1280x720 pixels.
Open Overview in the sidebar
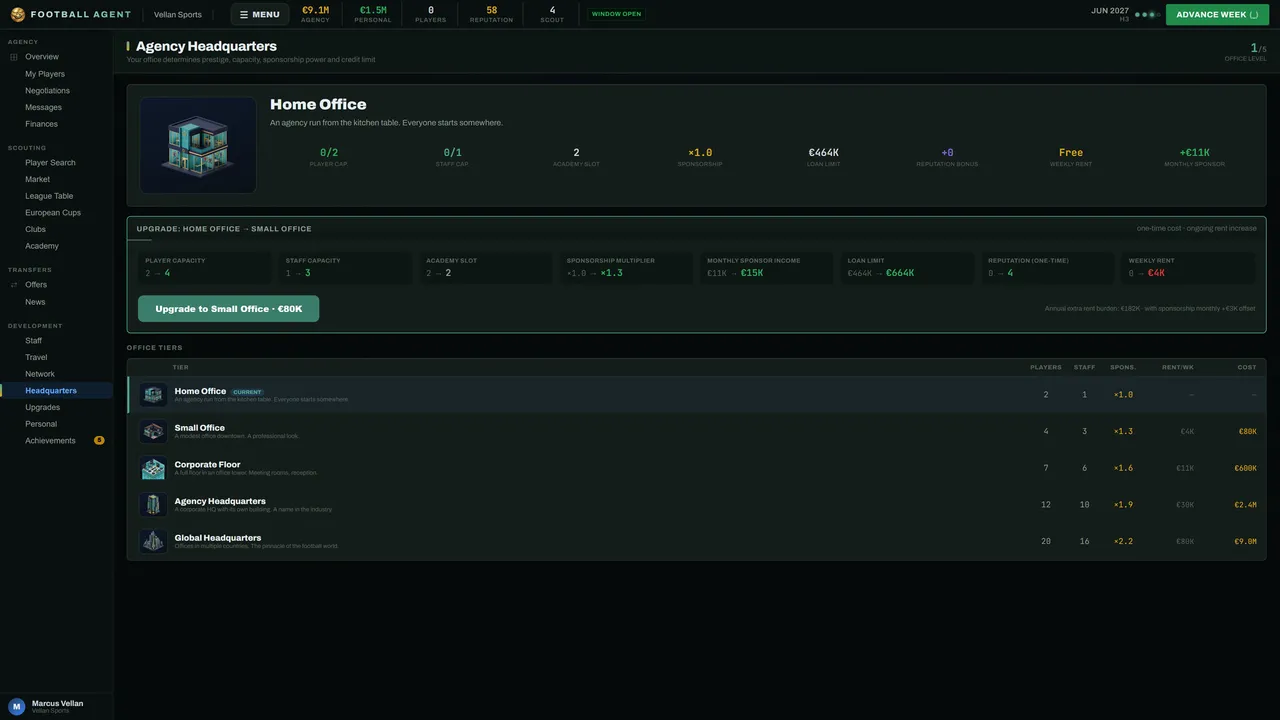[42, 57]
